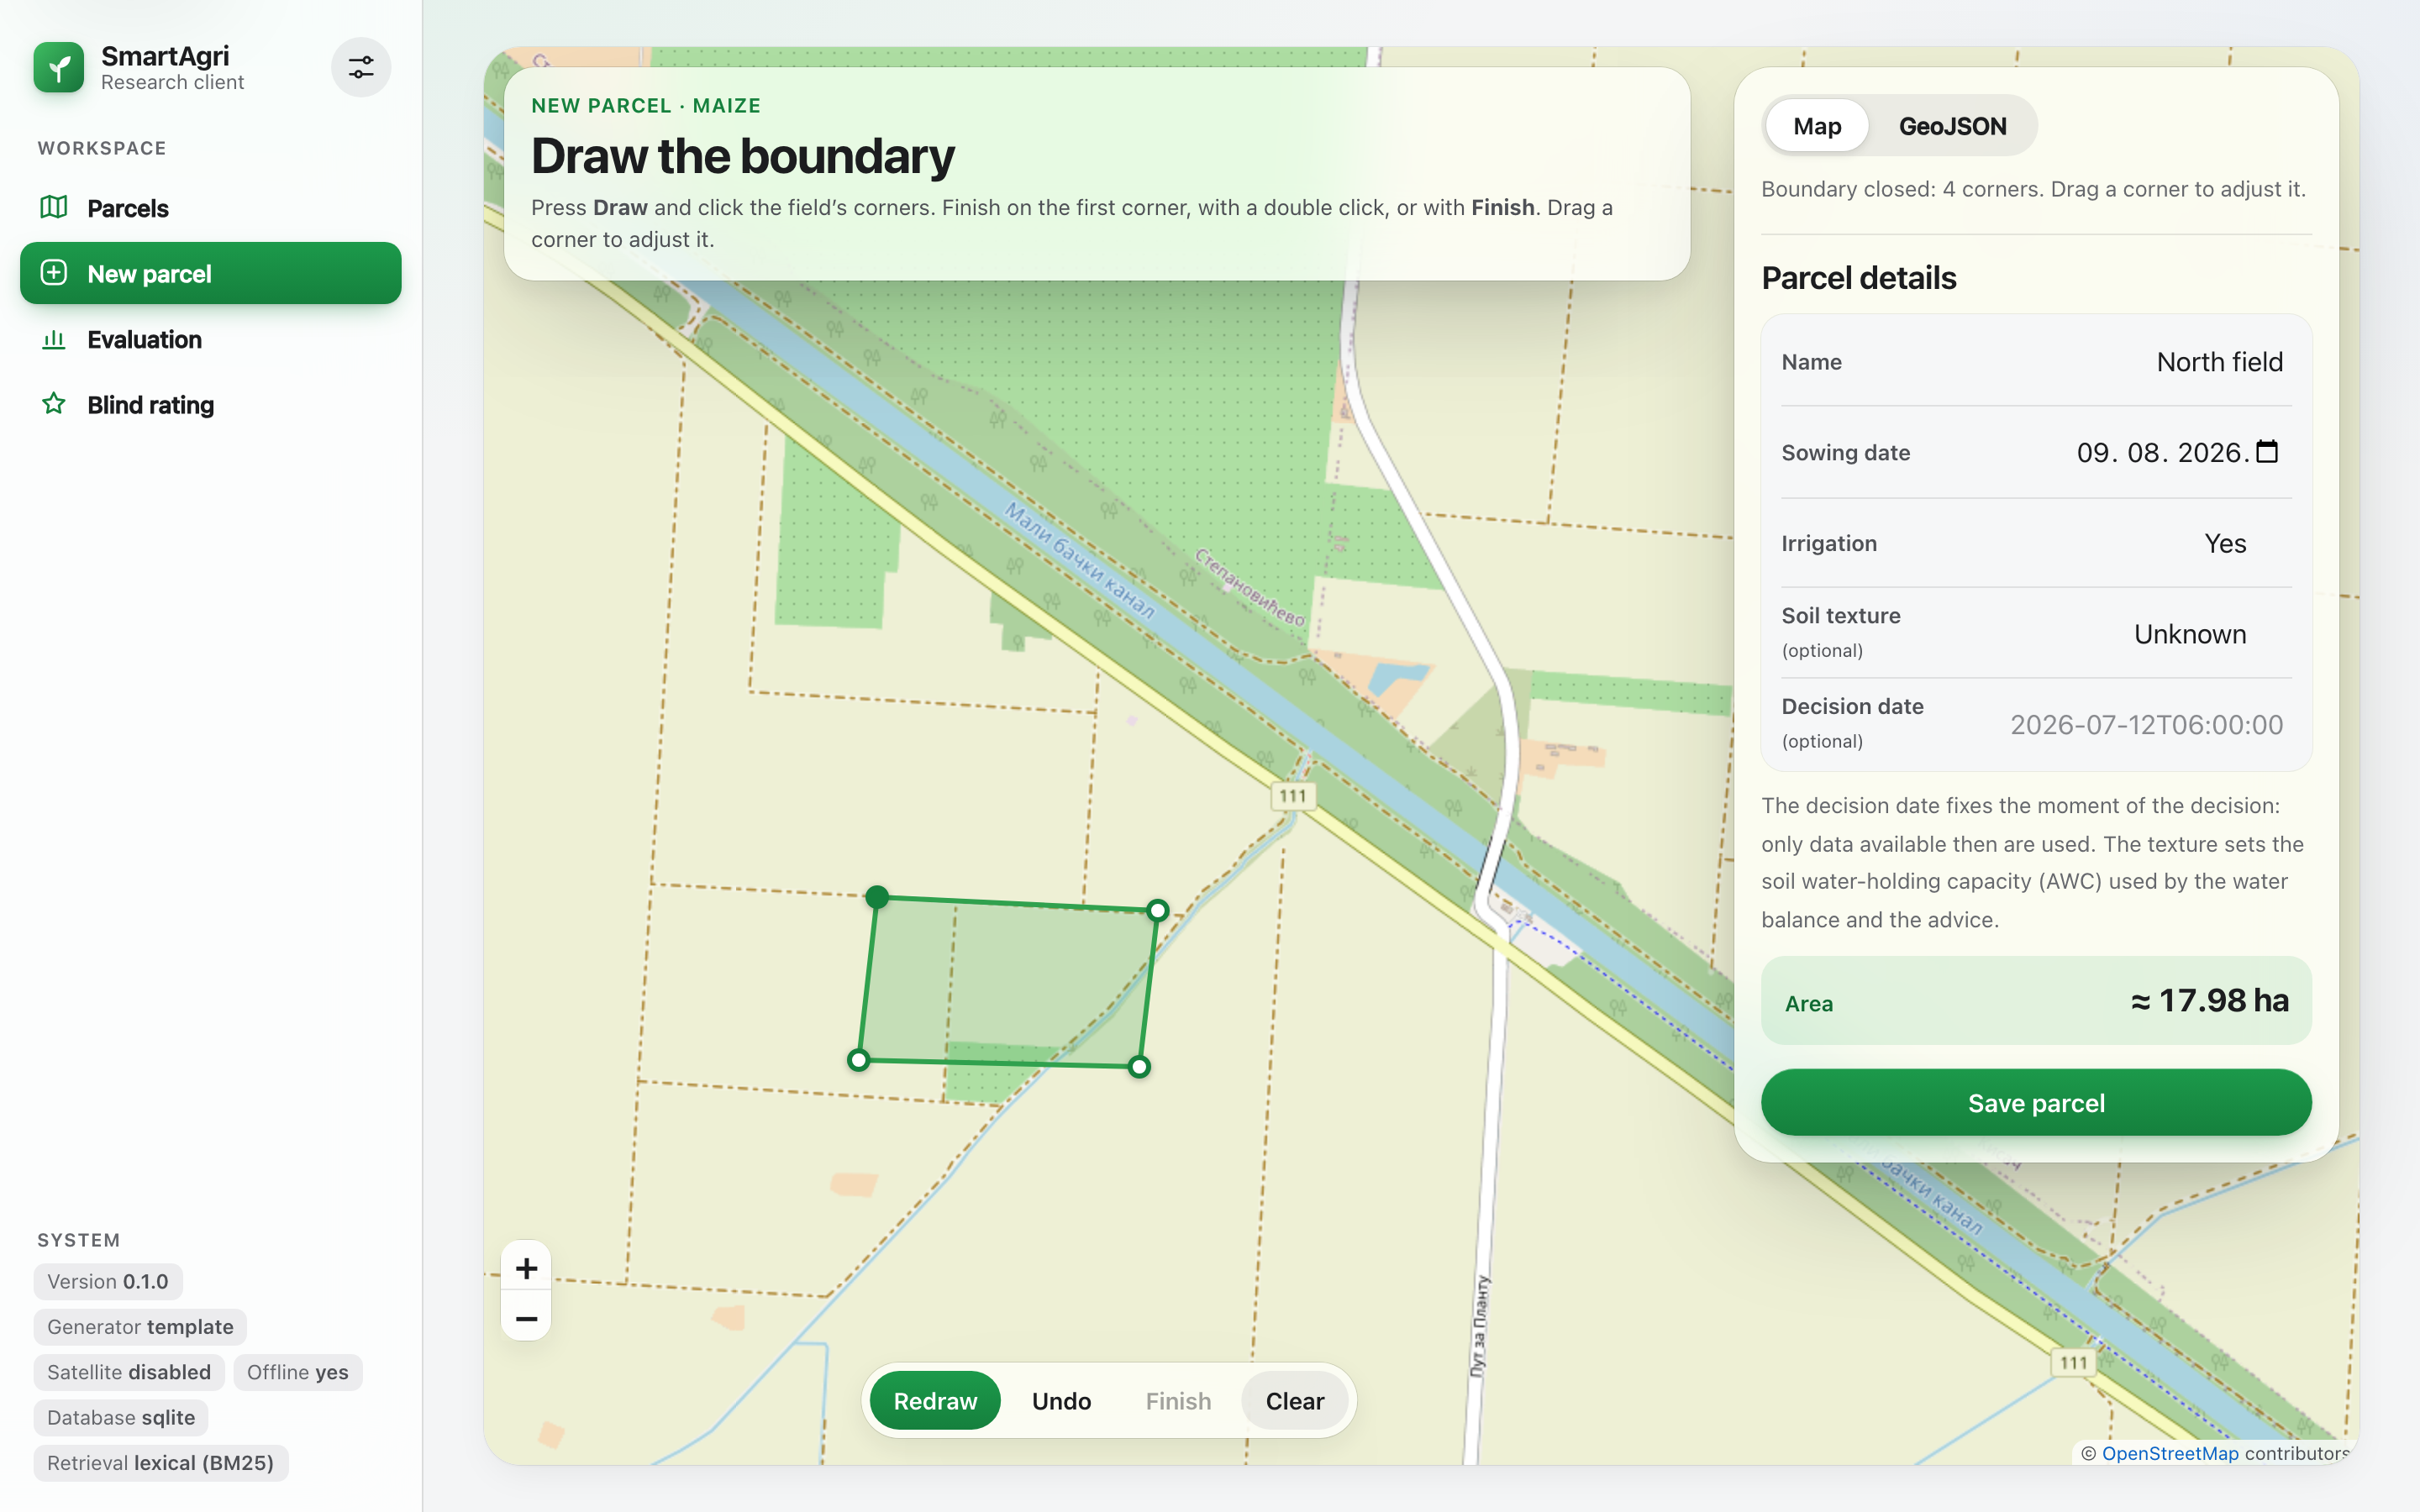Click the New parcel plus icon
2420x1512 pixels.
(54, 273)
